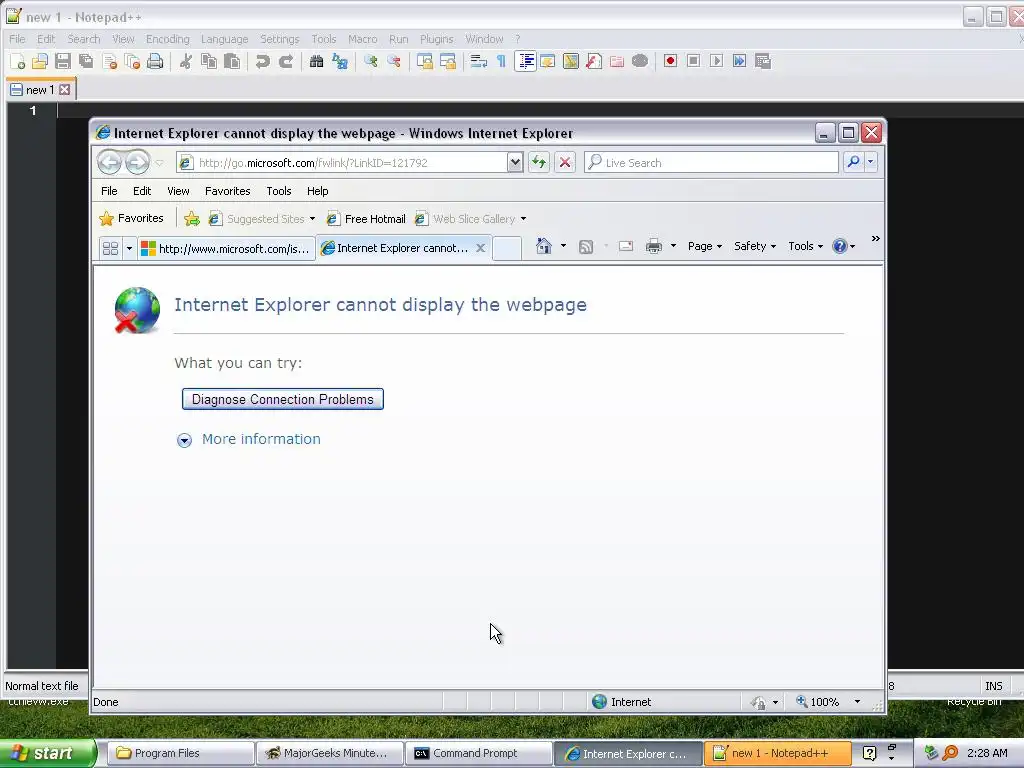Click Open file icon in Notepad++ toolbar
Viewport: 1024px width, 768px height.
point(40,61)
